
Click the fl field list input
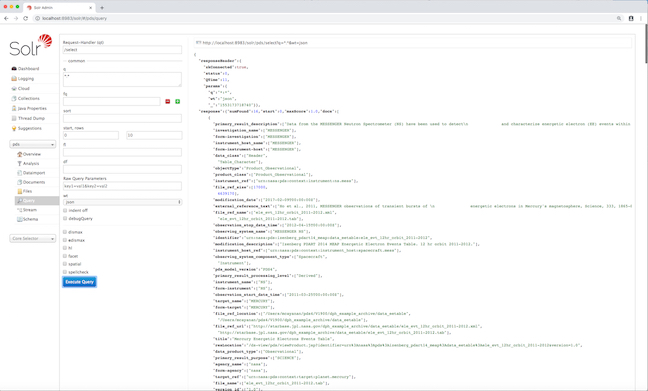point(122,152)
